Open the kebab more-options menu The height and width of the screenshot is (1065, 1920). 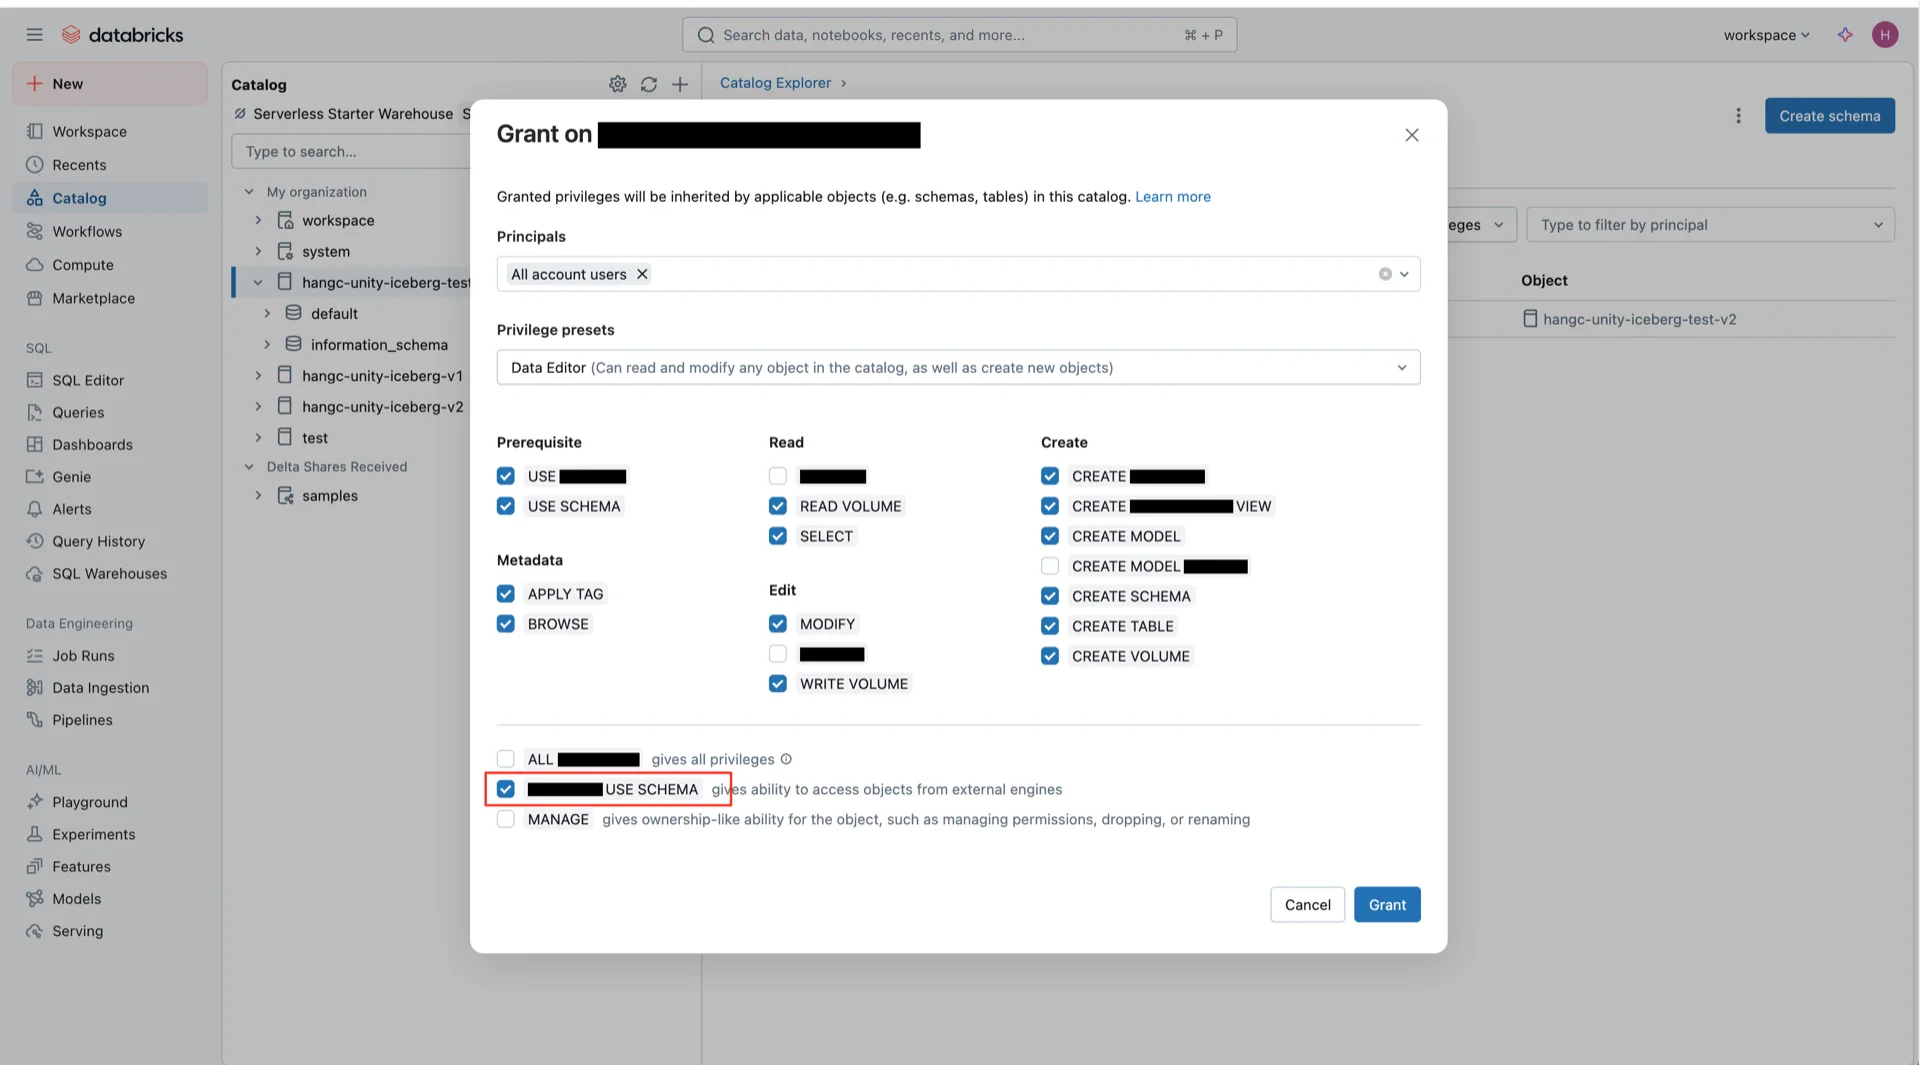point(1738,116)
